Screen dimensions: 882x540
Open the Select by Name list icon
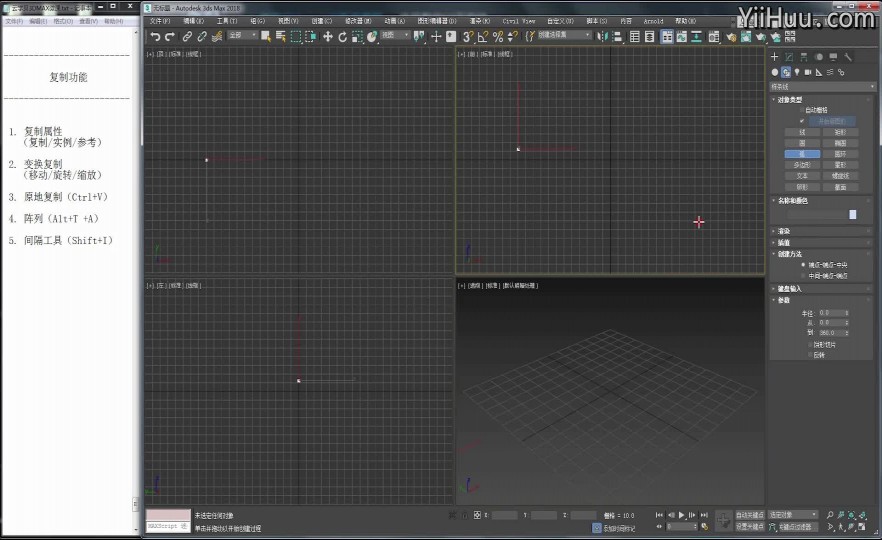281,37
